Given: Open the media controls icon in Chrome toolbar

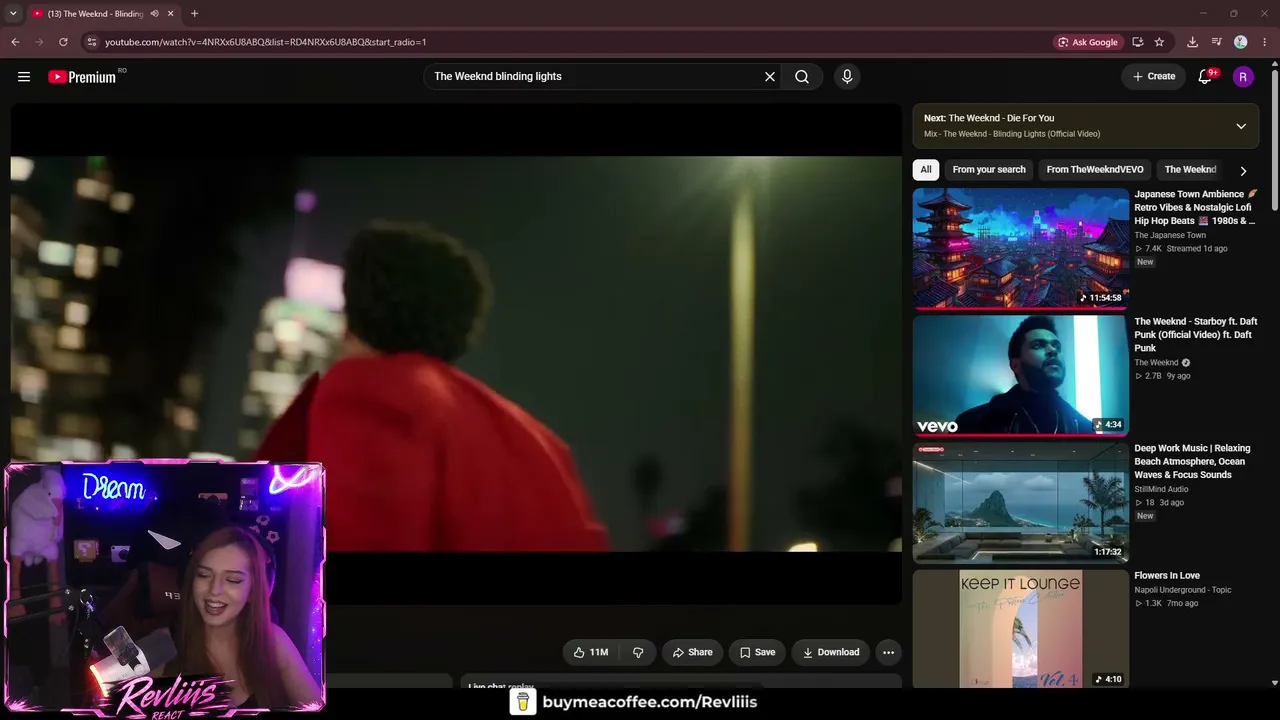Looking at the screenshot, I should click(1216, 42).
